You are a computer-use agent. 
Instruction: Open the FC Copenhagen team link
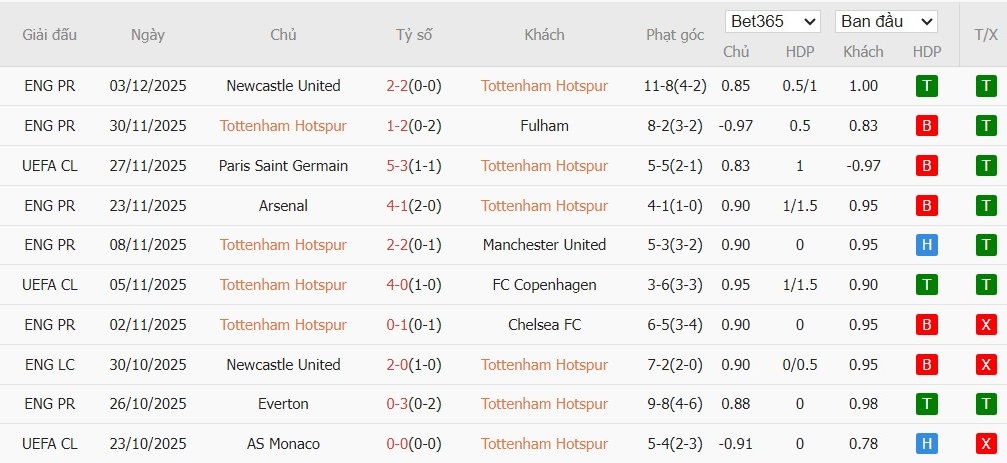[544, 285]
